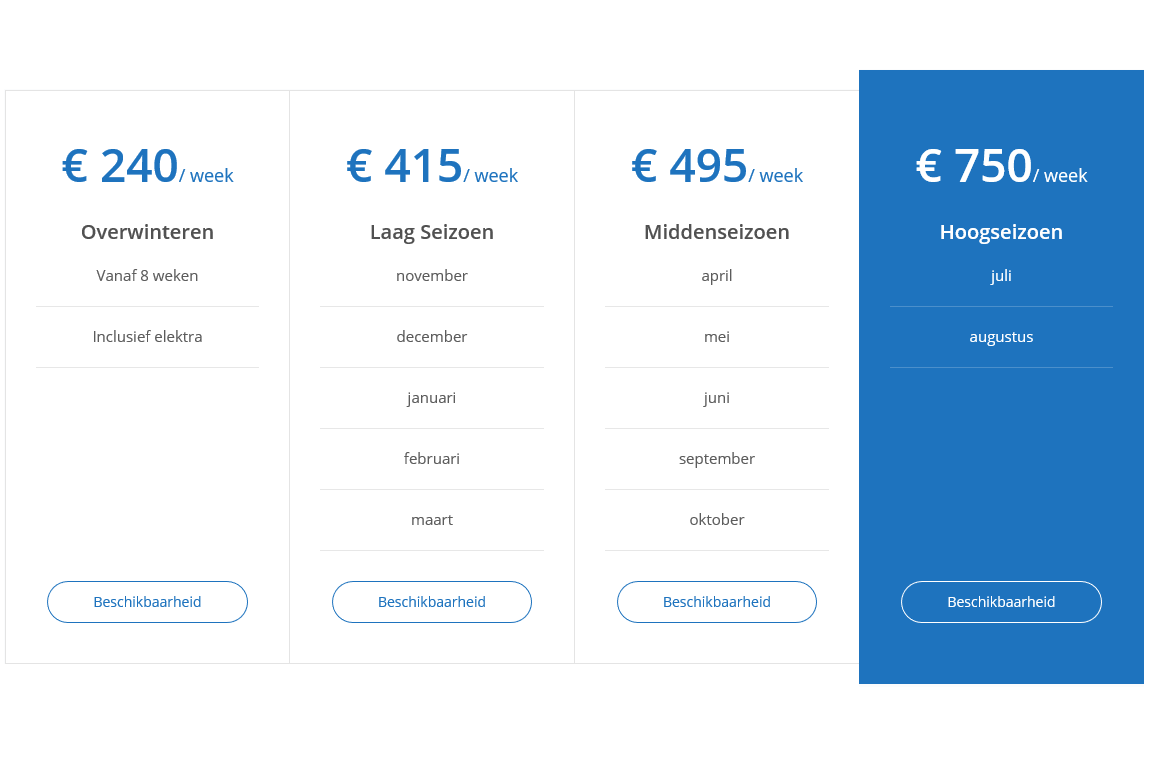Image resolution: width=1150 pixels, height=765 pixels.
Task: Click the € 415 / week price
Action: coord(432,166)
